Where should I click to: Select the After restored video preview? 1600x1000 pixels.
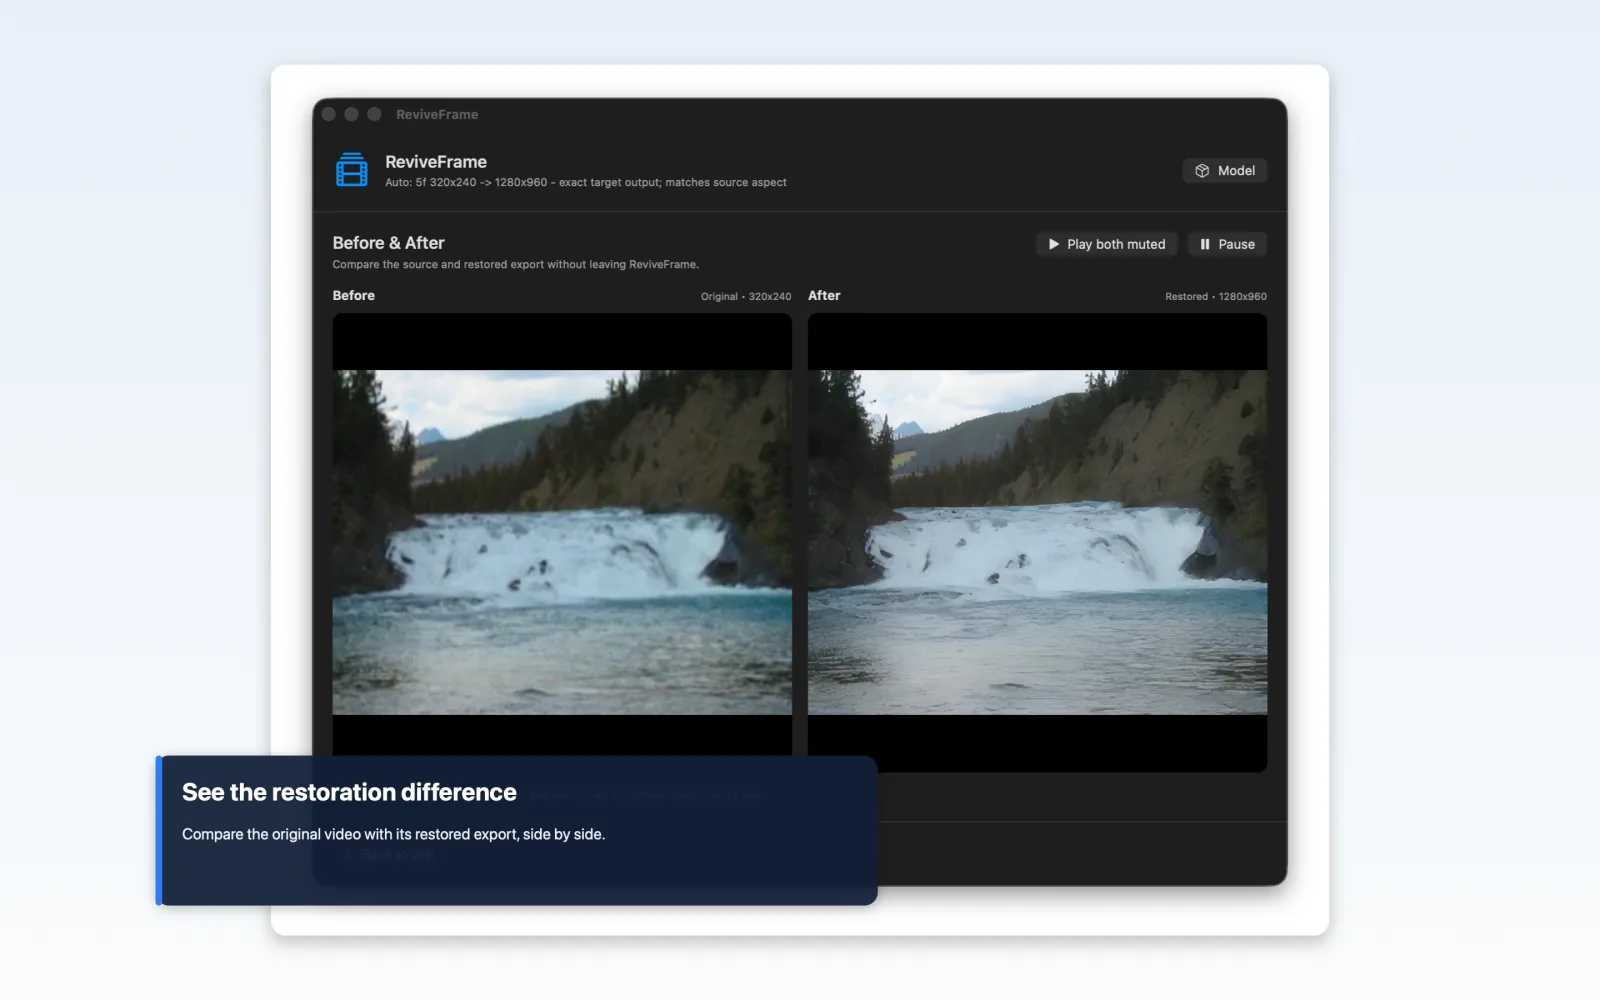(1037, 542)
